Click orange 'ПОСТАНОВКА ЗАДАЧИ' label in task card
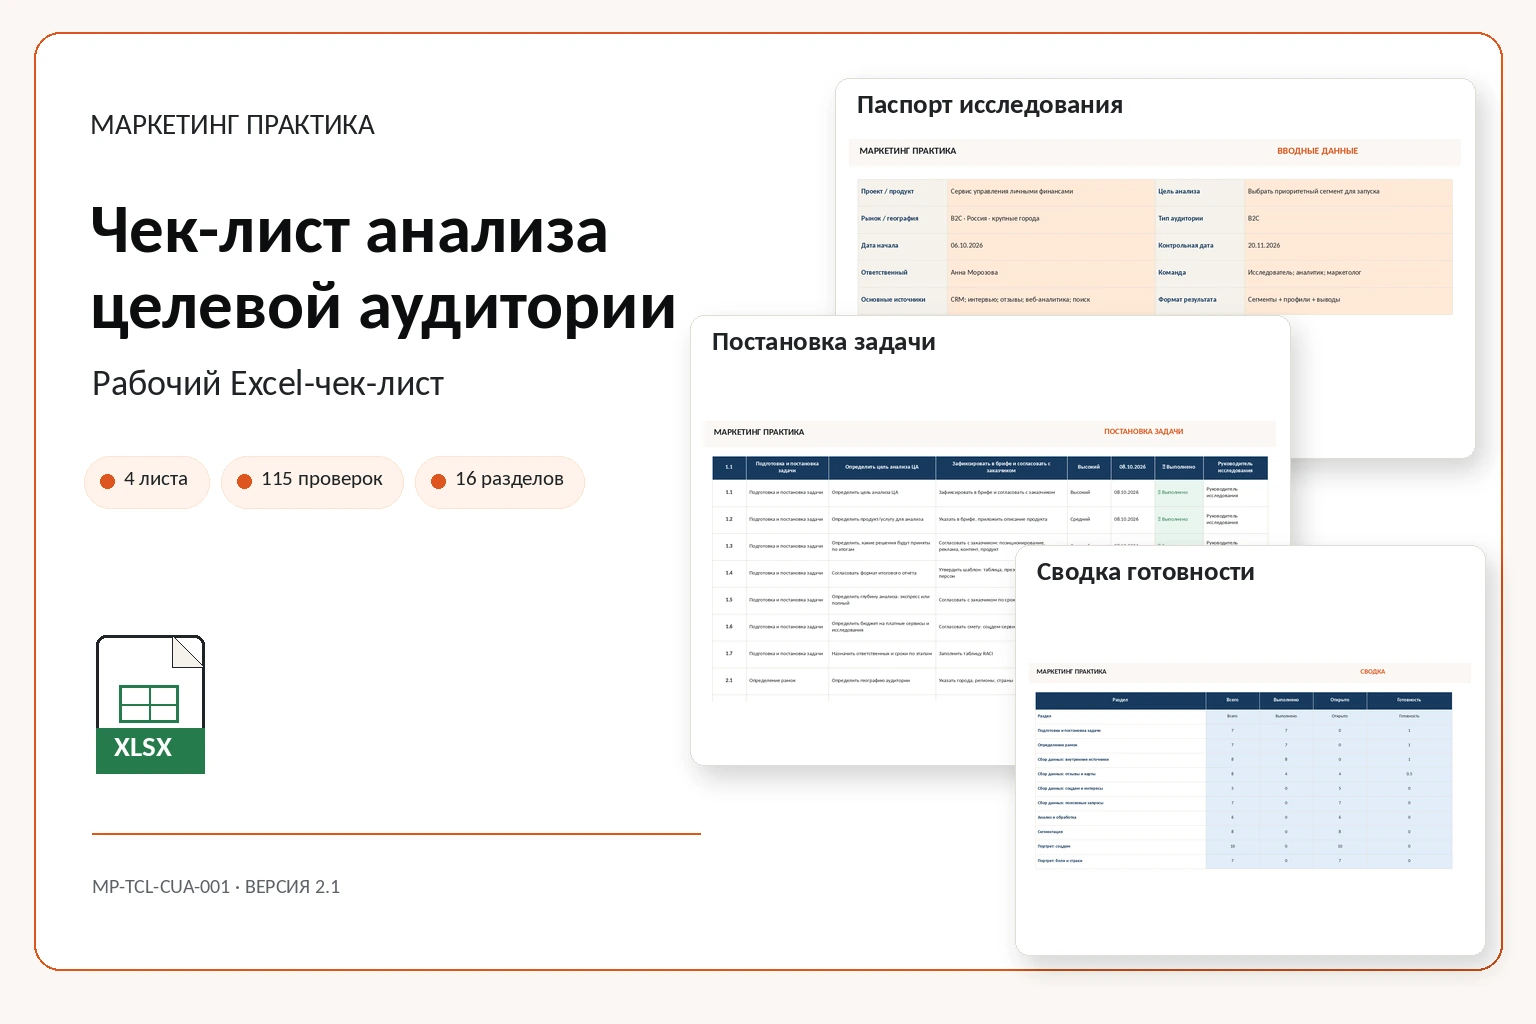 1143,432
